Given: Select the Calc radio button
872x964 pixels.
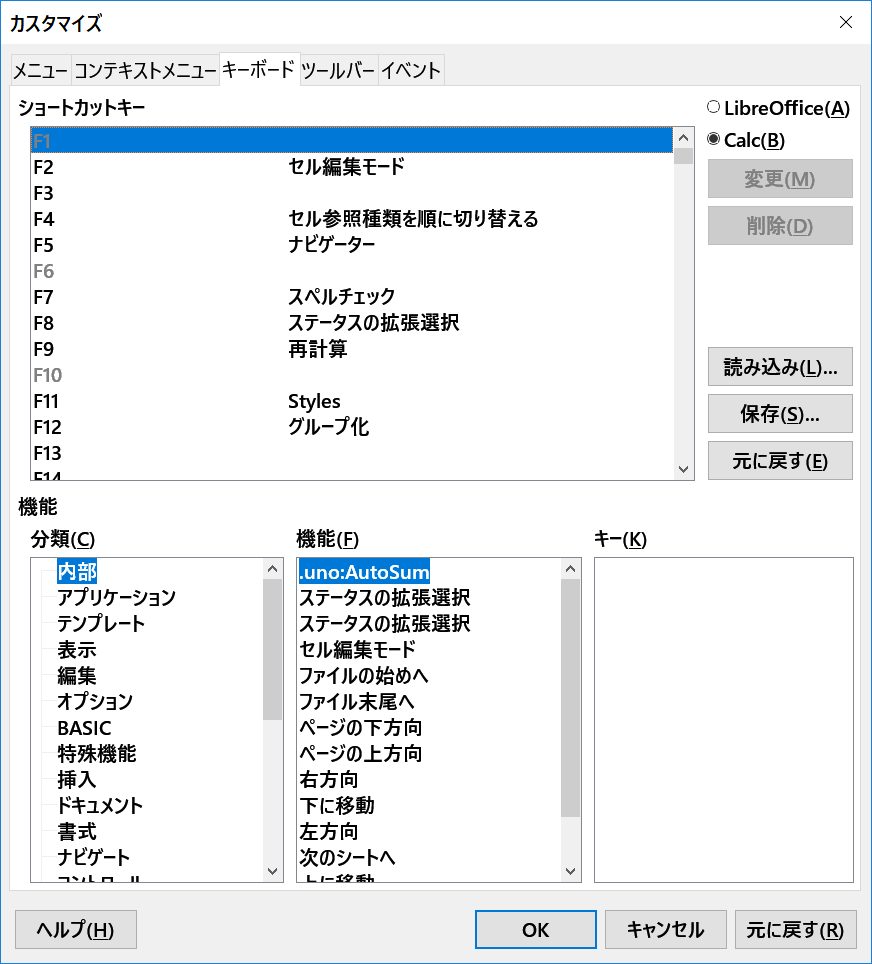Looking at the screenshot, I should (713, 140).
